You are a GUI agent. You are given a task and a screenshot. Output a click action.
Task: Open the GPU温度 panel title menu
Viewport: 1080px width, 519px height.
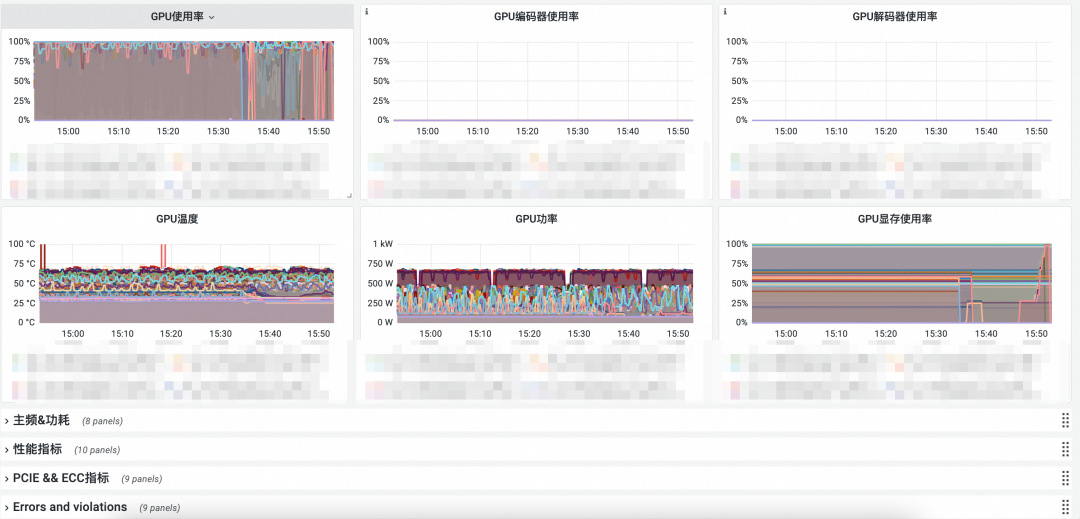pyautogui.click(x=178, y=219)
